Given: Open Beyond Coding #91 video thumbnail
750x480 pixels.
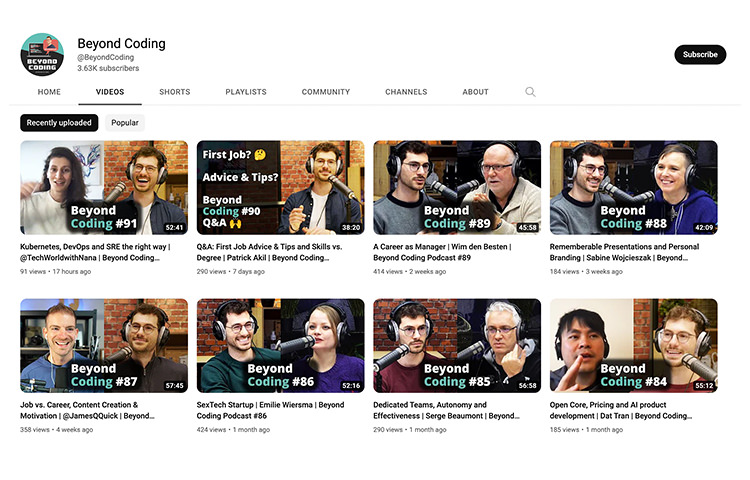Looking at the screenshot, I should coord(104,187).
